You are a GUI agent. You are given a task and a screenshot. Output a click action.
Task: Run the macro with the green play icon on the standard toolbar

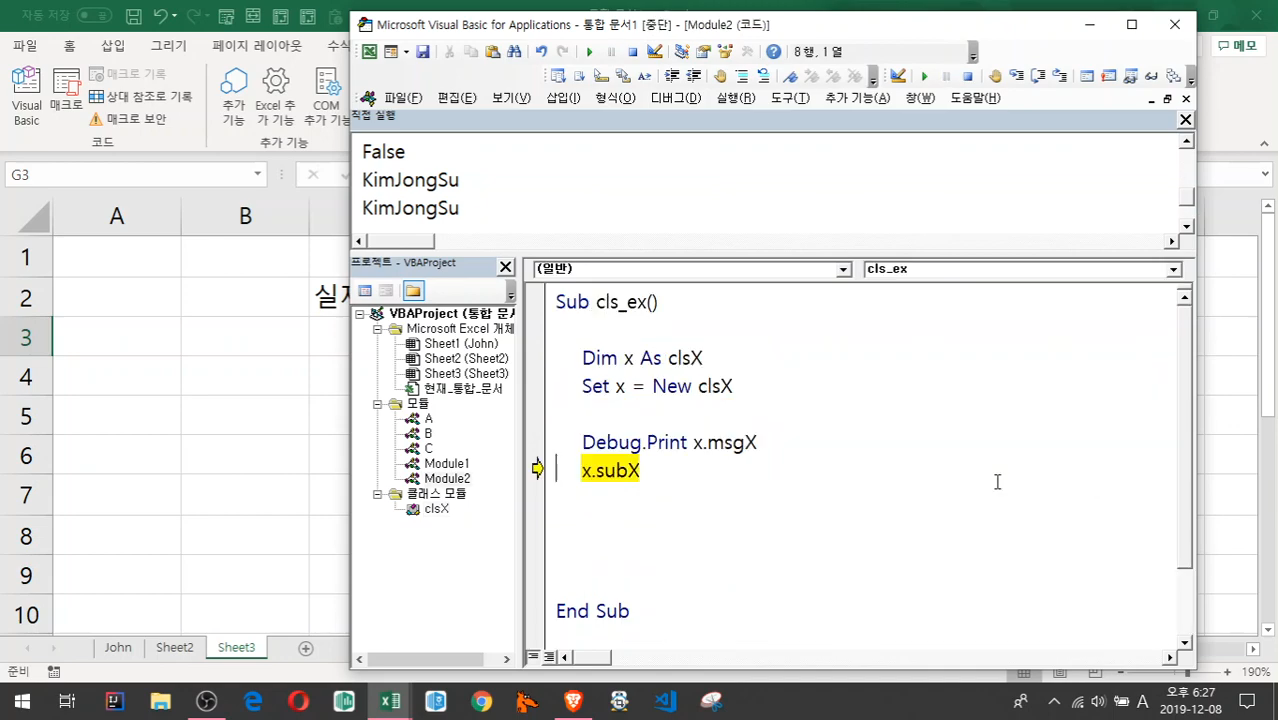(x=589, y=52)
